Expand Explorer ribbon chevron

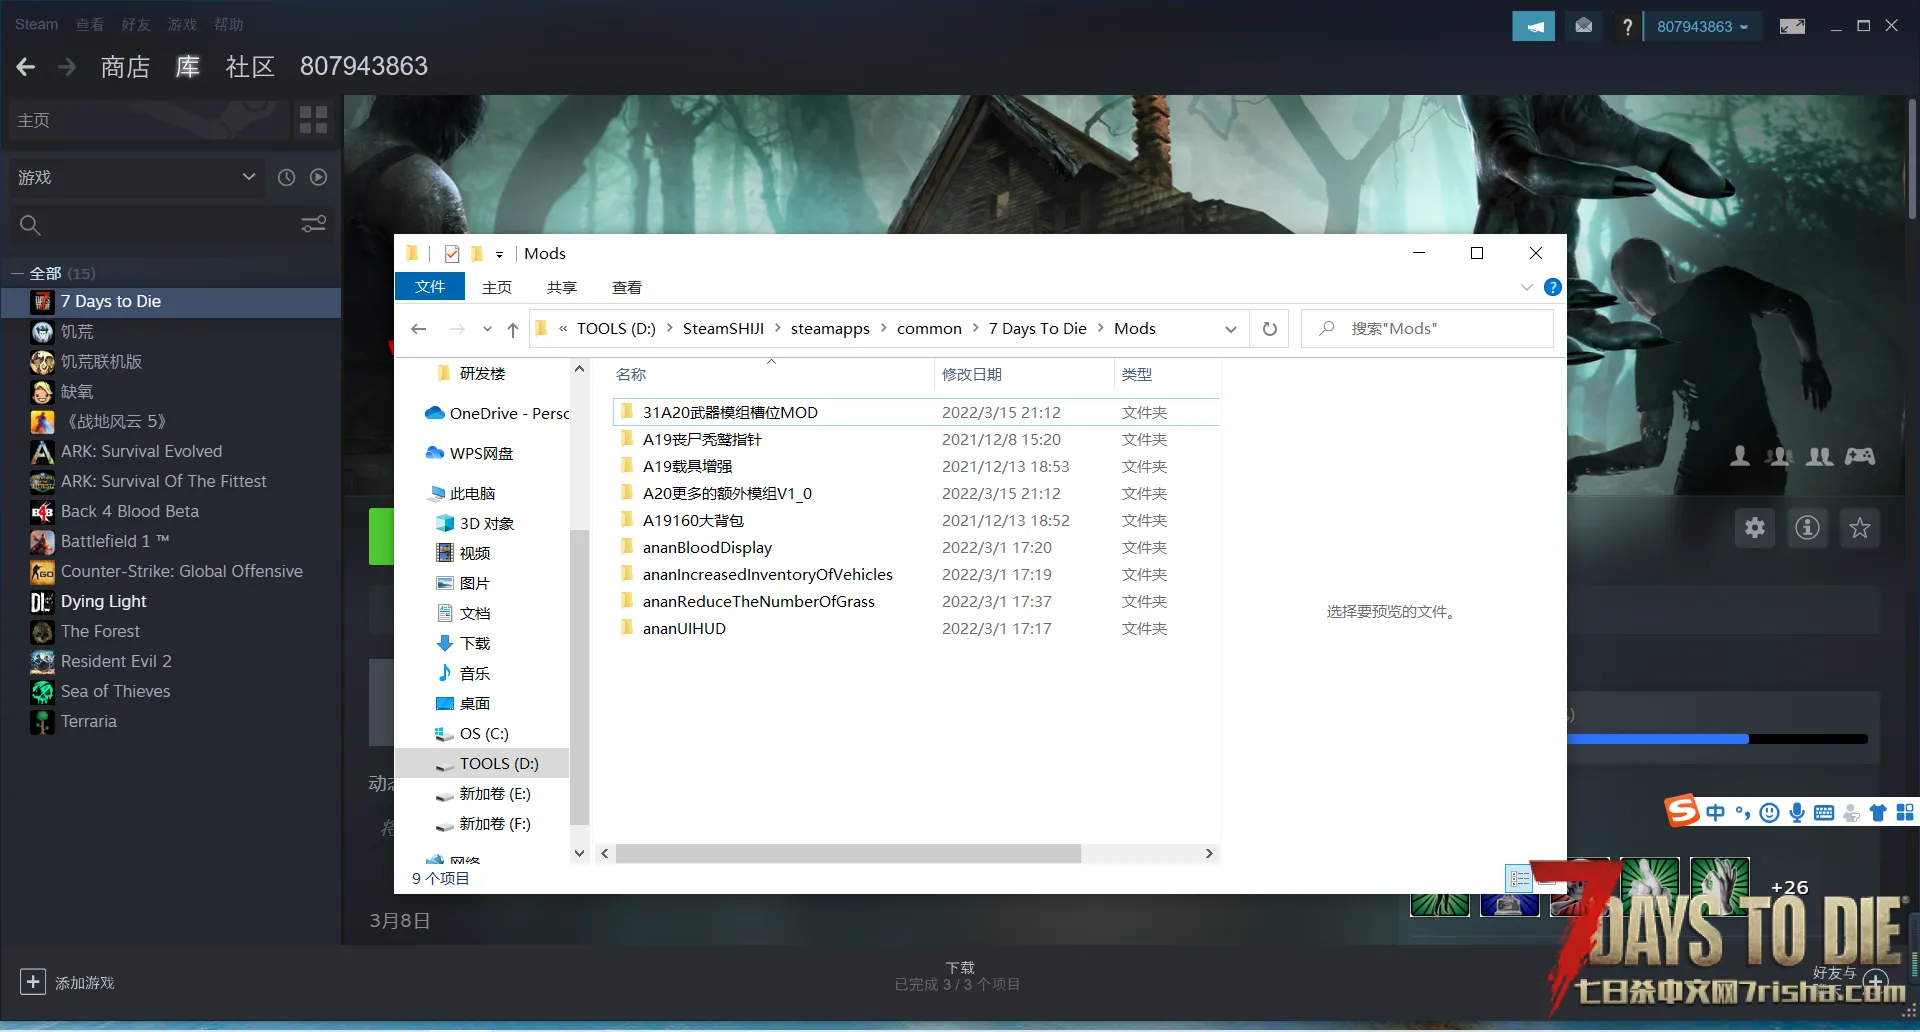click(1527, 287)
